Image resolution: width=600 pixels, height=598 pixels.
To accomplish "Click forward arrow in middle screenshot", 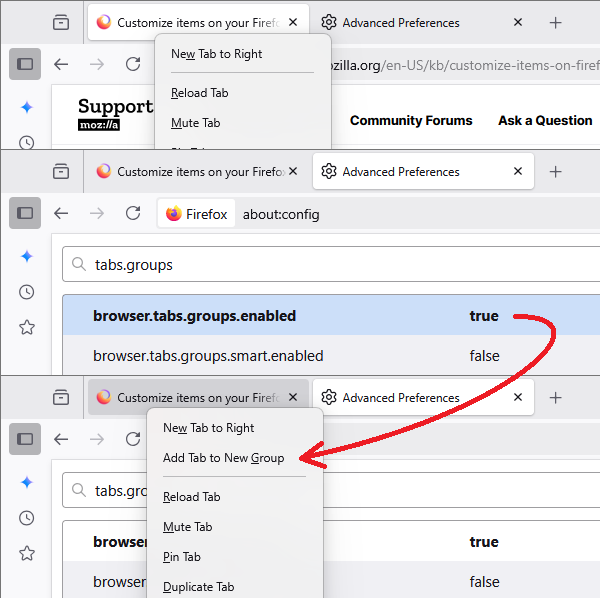I will [x=97, y=213].
